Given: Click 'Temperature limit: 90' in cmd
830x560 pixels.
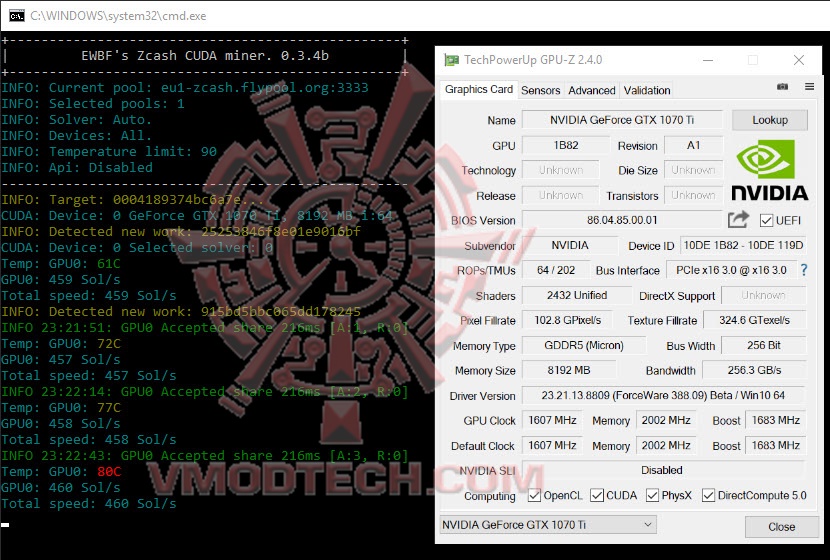Looking at the screenshot, I should tap(133, 152).
